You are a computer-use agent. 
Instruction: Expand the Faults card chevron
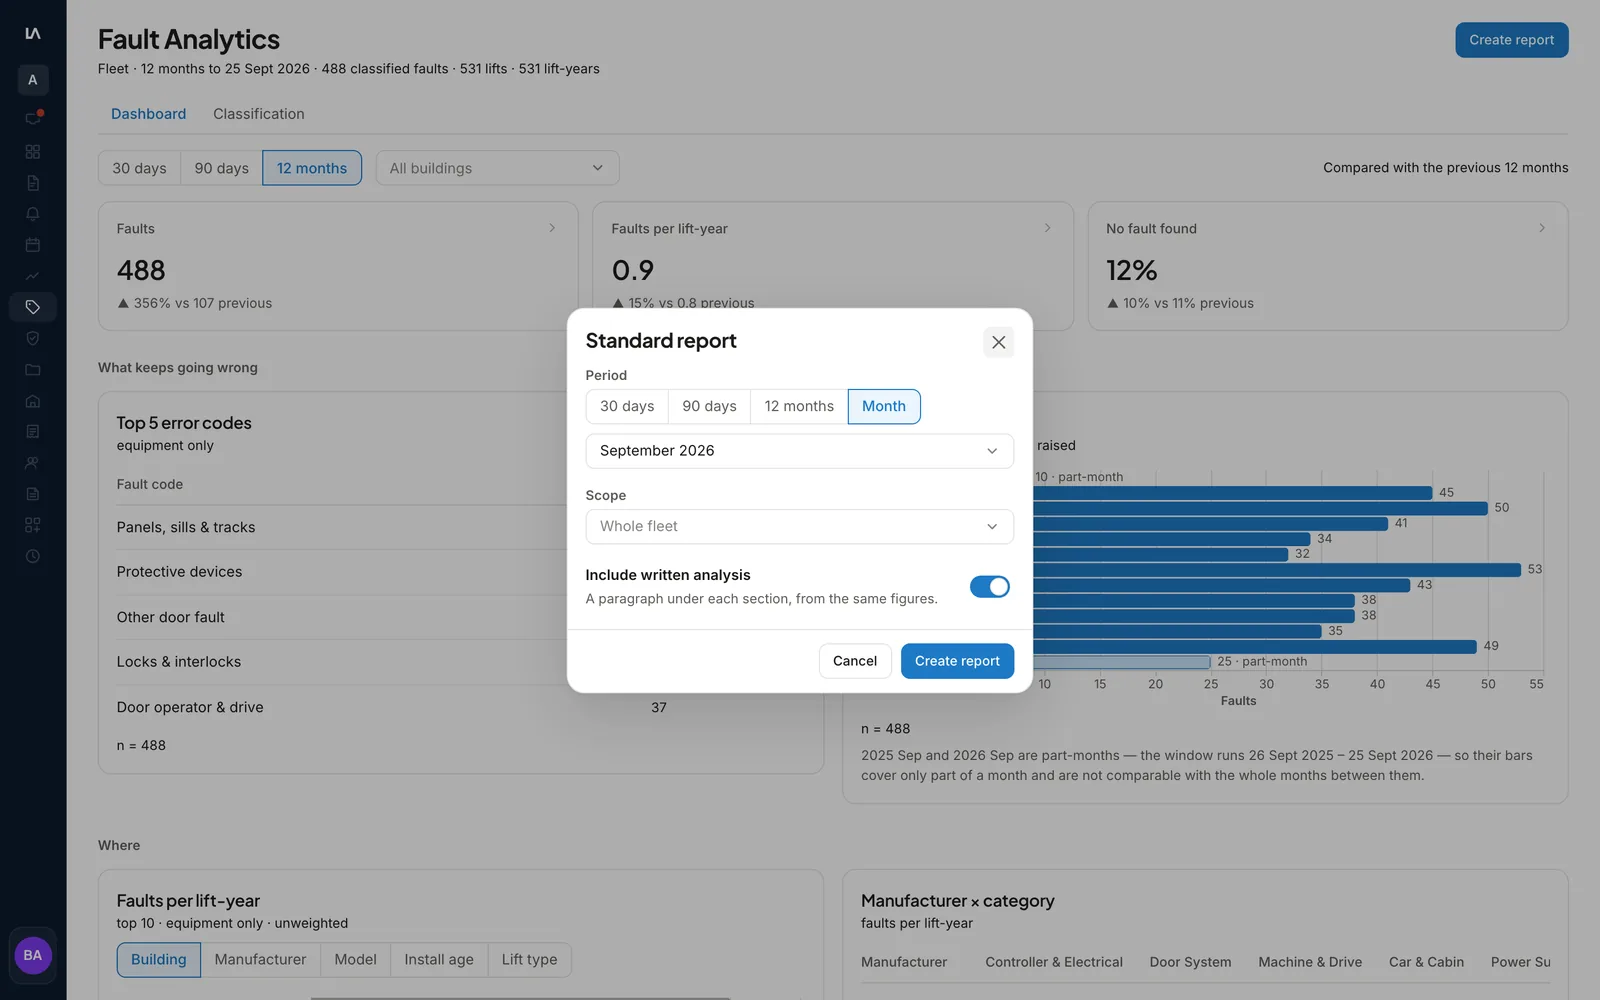click(552, 228)
